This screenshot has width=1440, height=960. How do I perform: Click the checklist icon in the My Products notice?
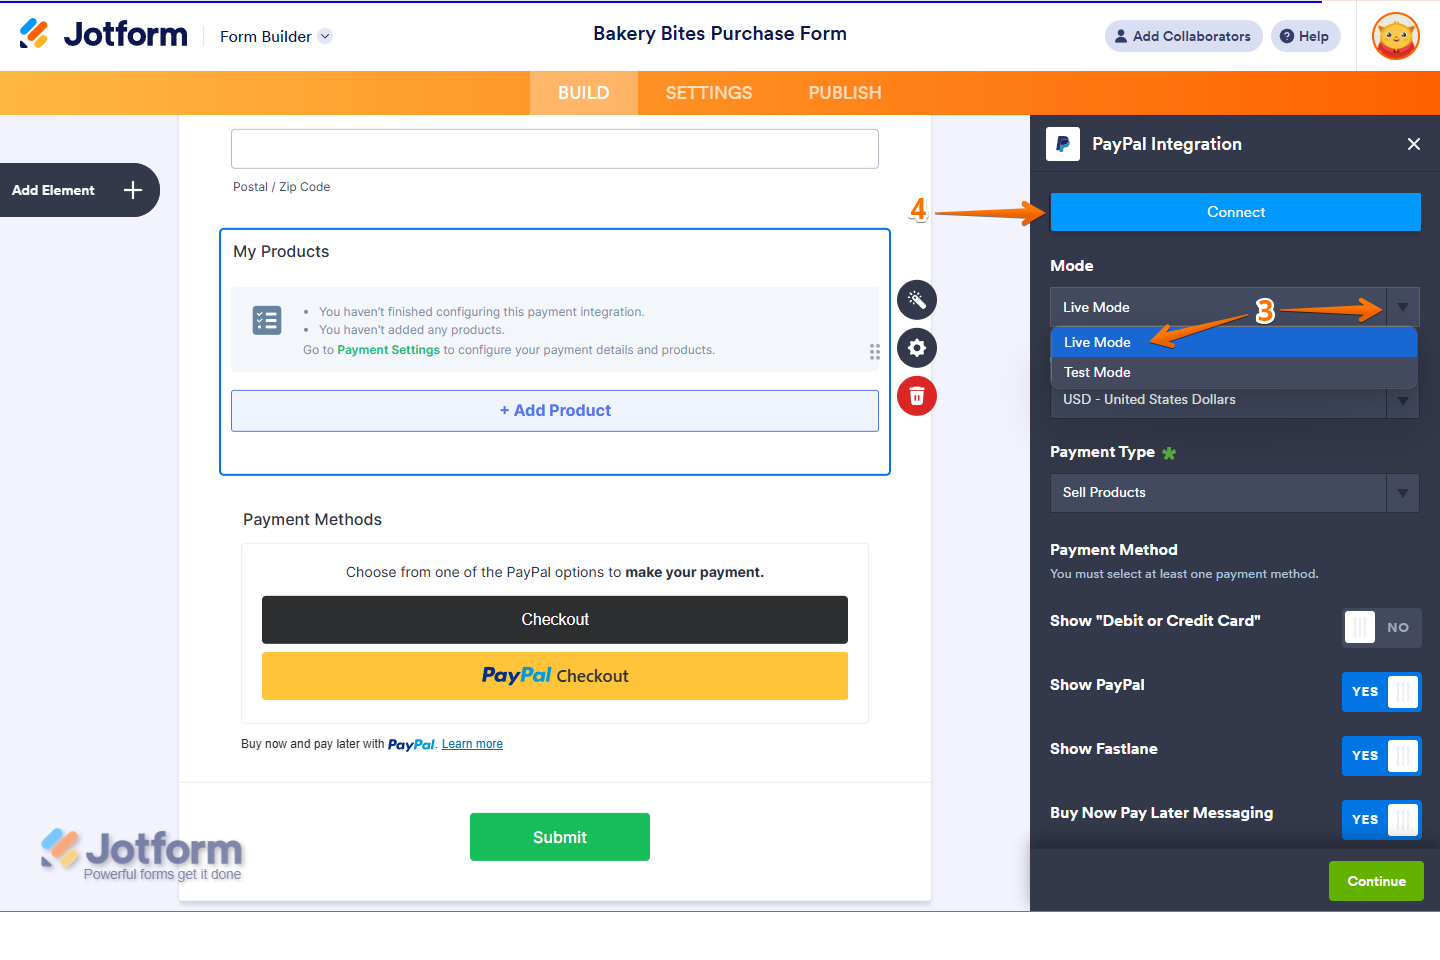[267, 320]
